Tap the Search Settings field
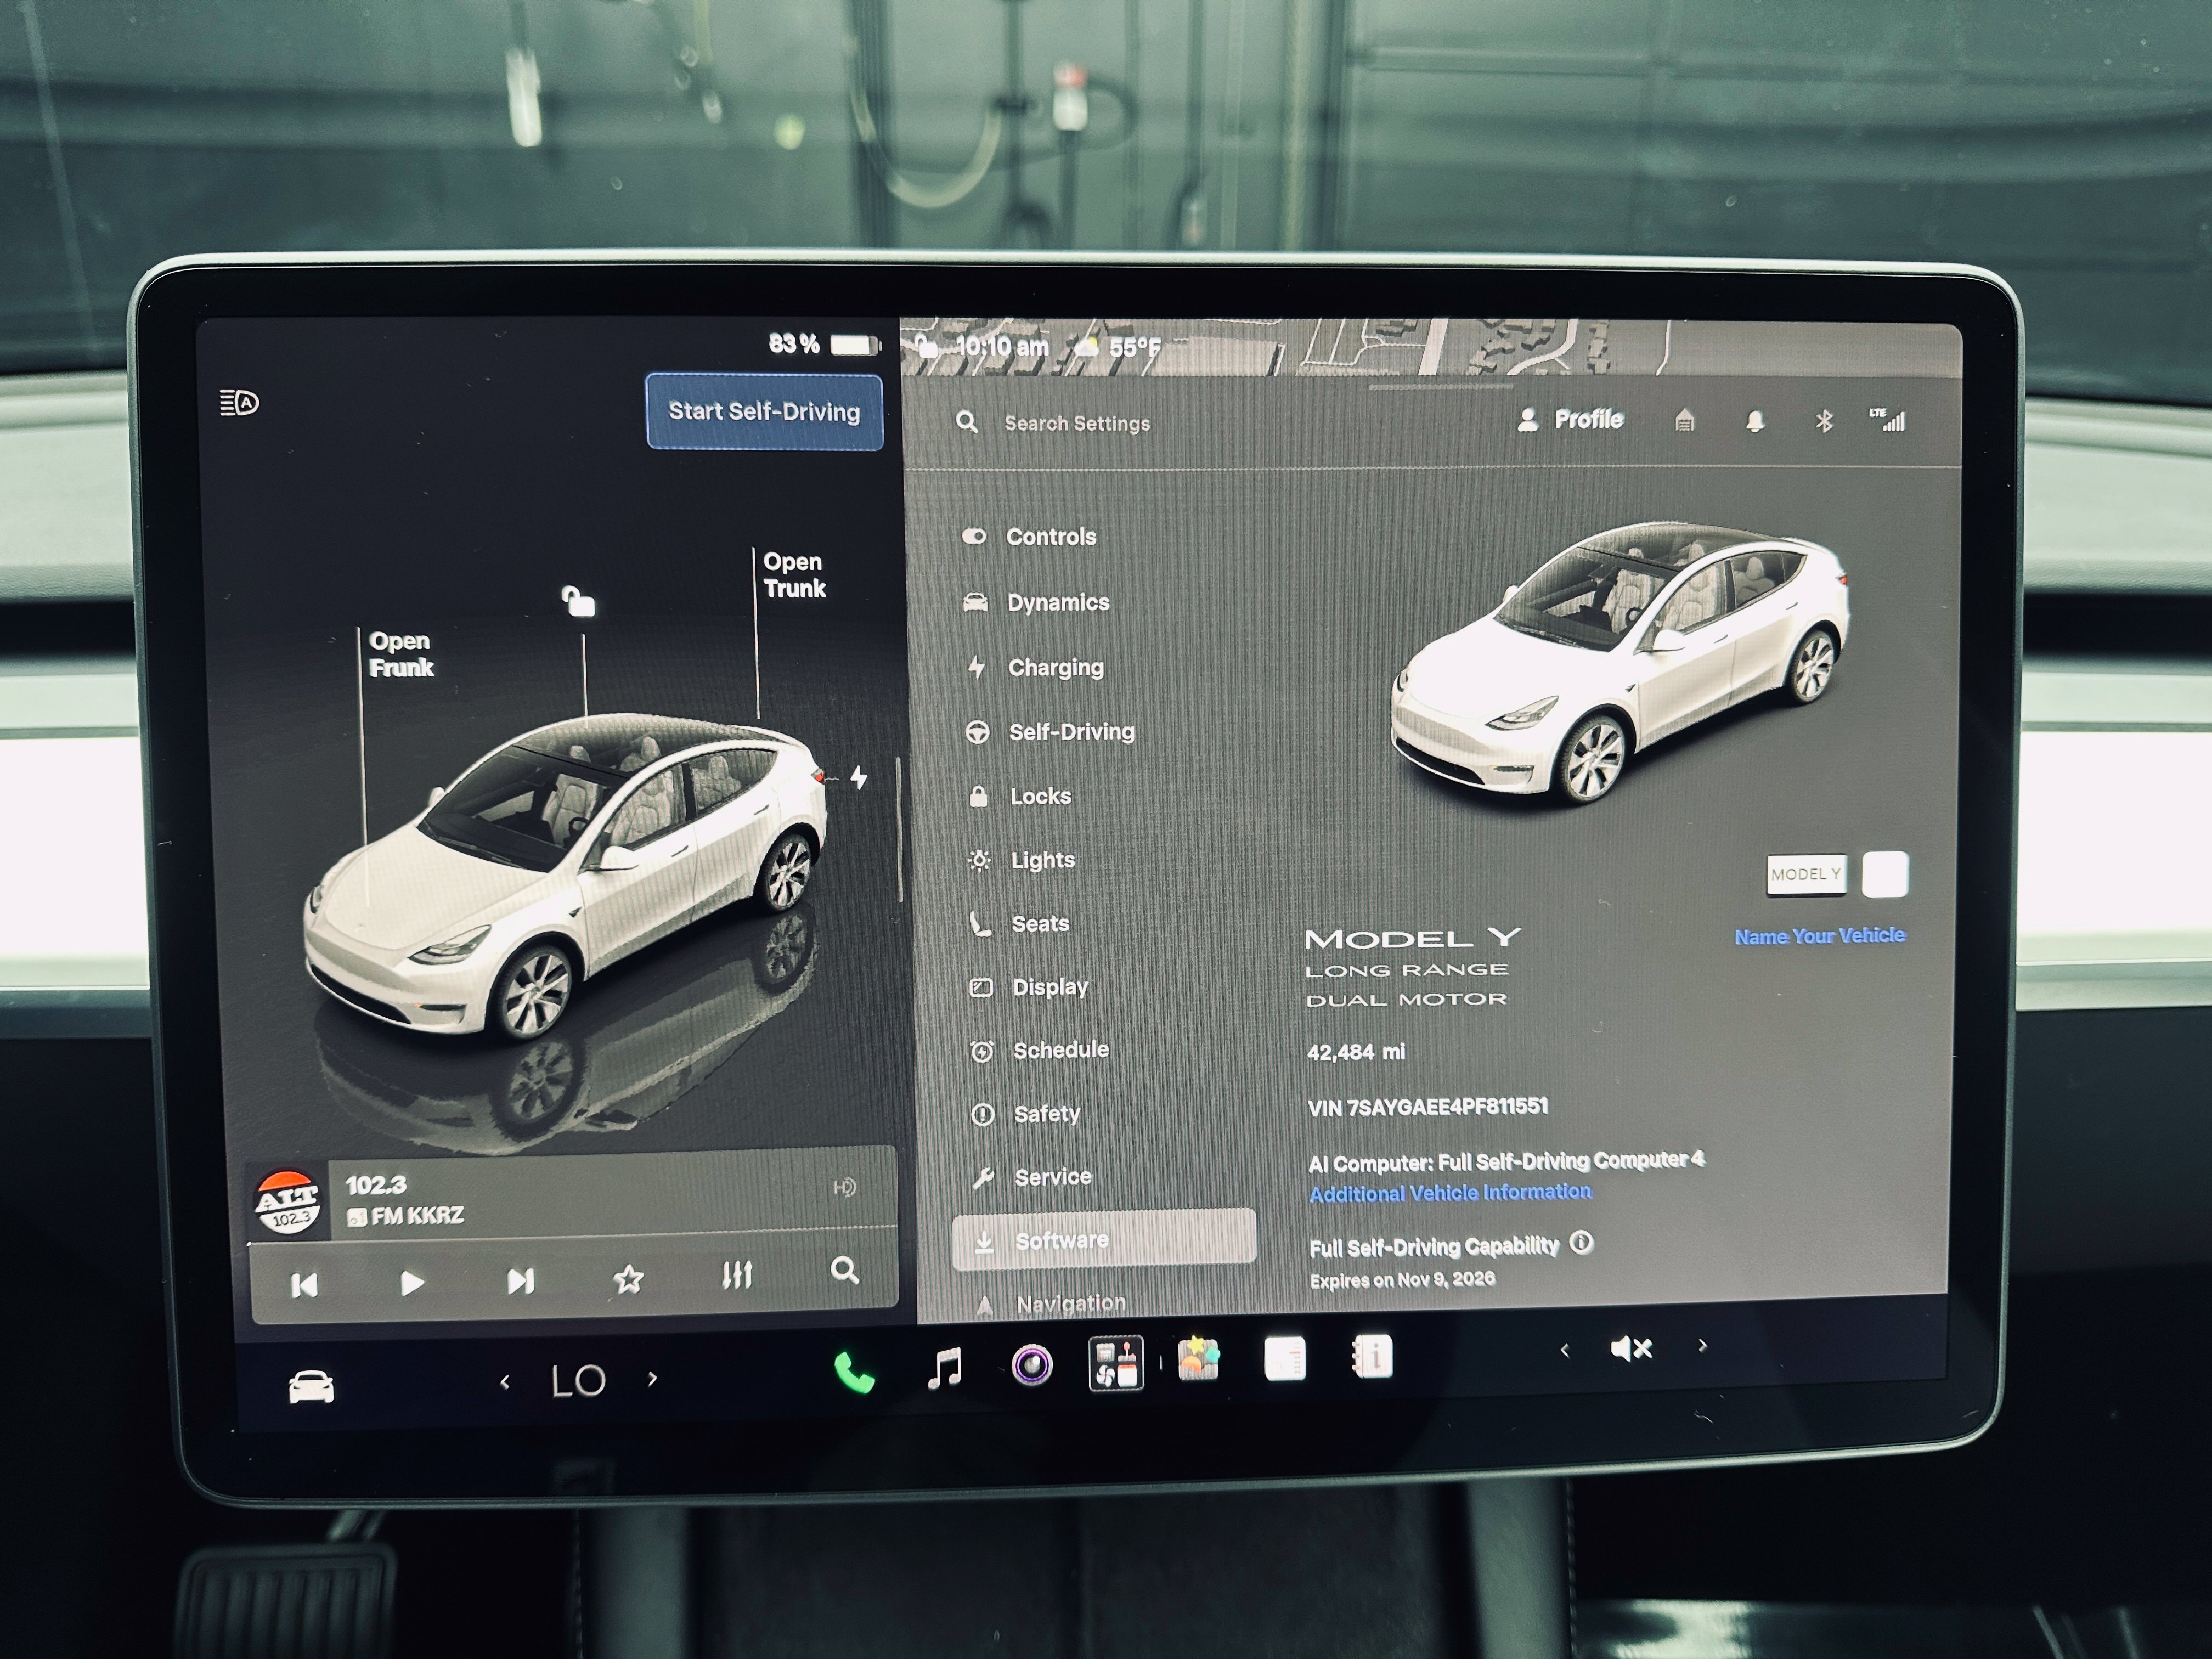This screenshot has width=2212, height=1659. click(x=1077, y=423)
